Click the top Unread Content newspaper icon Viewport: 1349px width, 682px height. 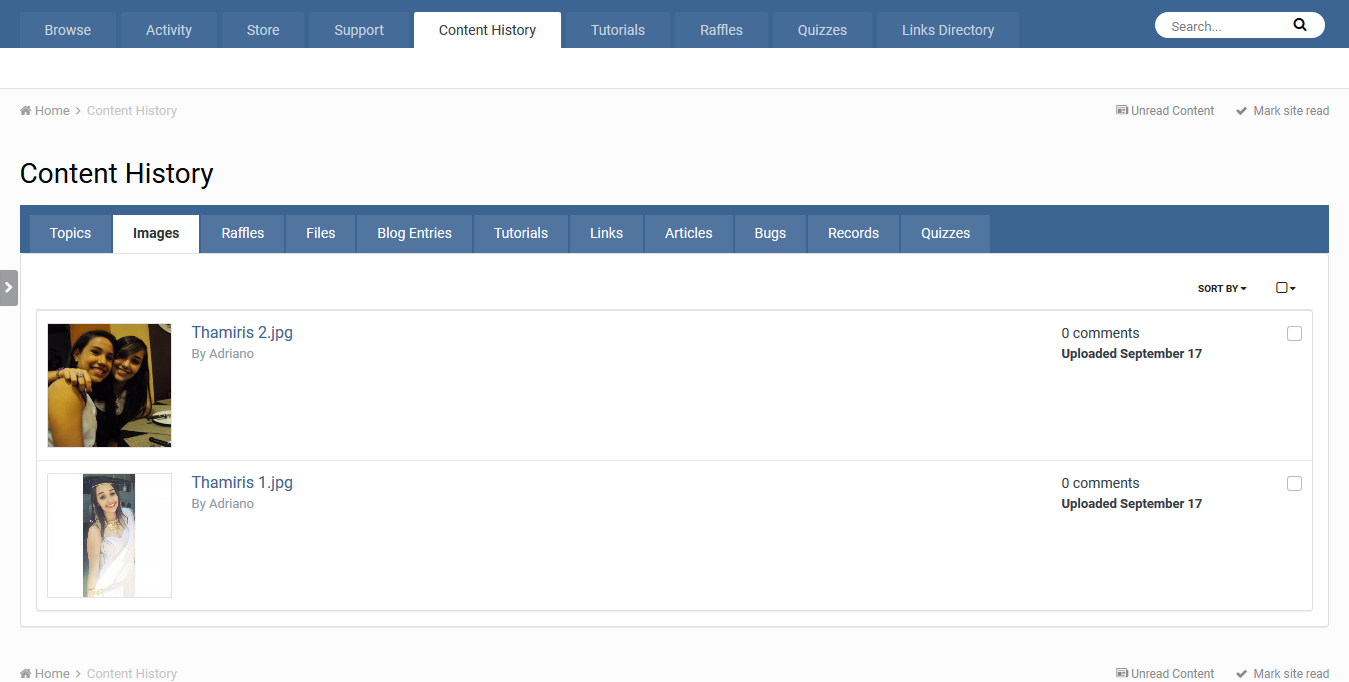pyautogui.click(x=1122, y=111)
